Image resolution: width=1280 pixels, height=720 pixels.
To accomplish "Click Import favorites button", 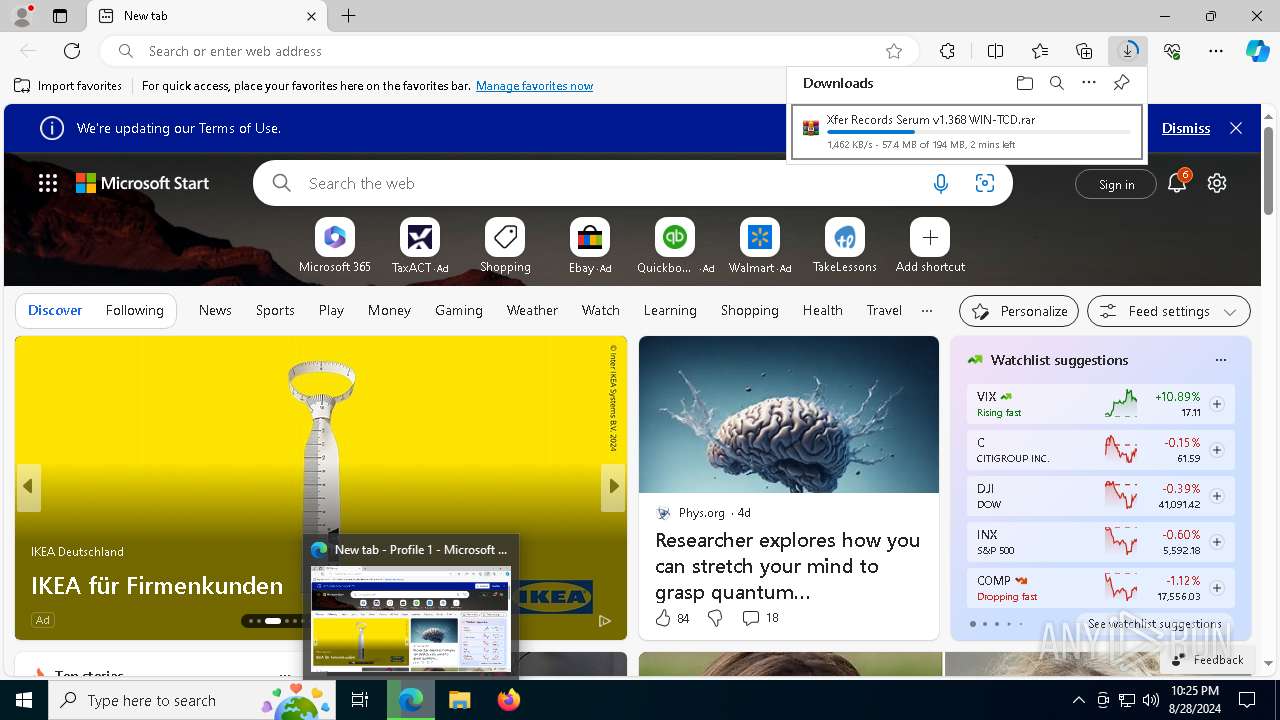I will coord(68,86).
